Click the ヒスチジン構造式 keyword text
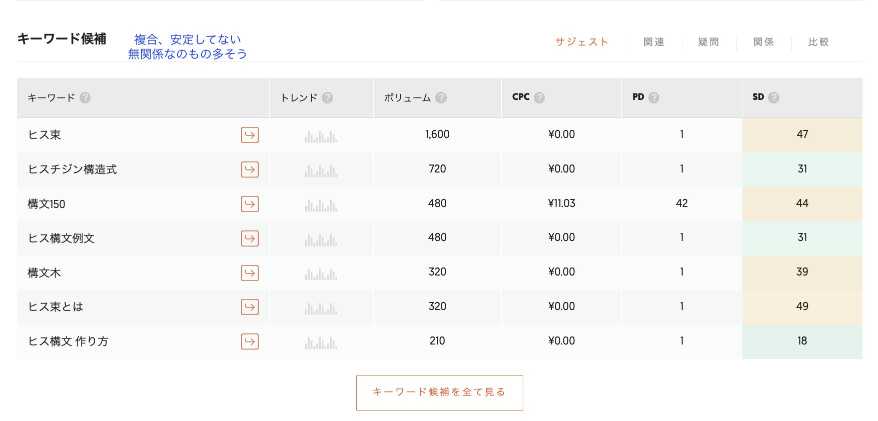The height and width of the screenshot is (421, 878). coord(72,170)
